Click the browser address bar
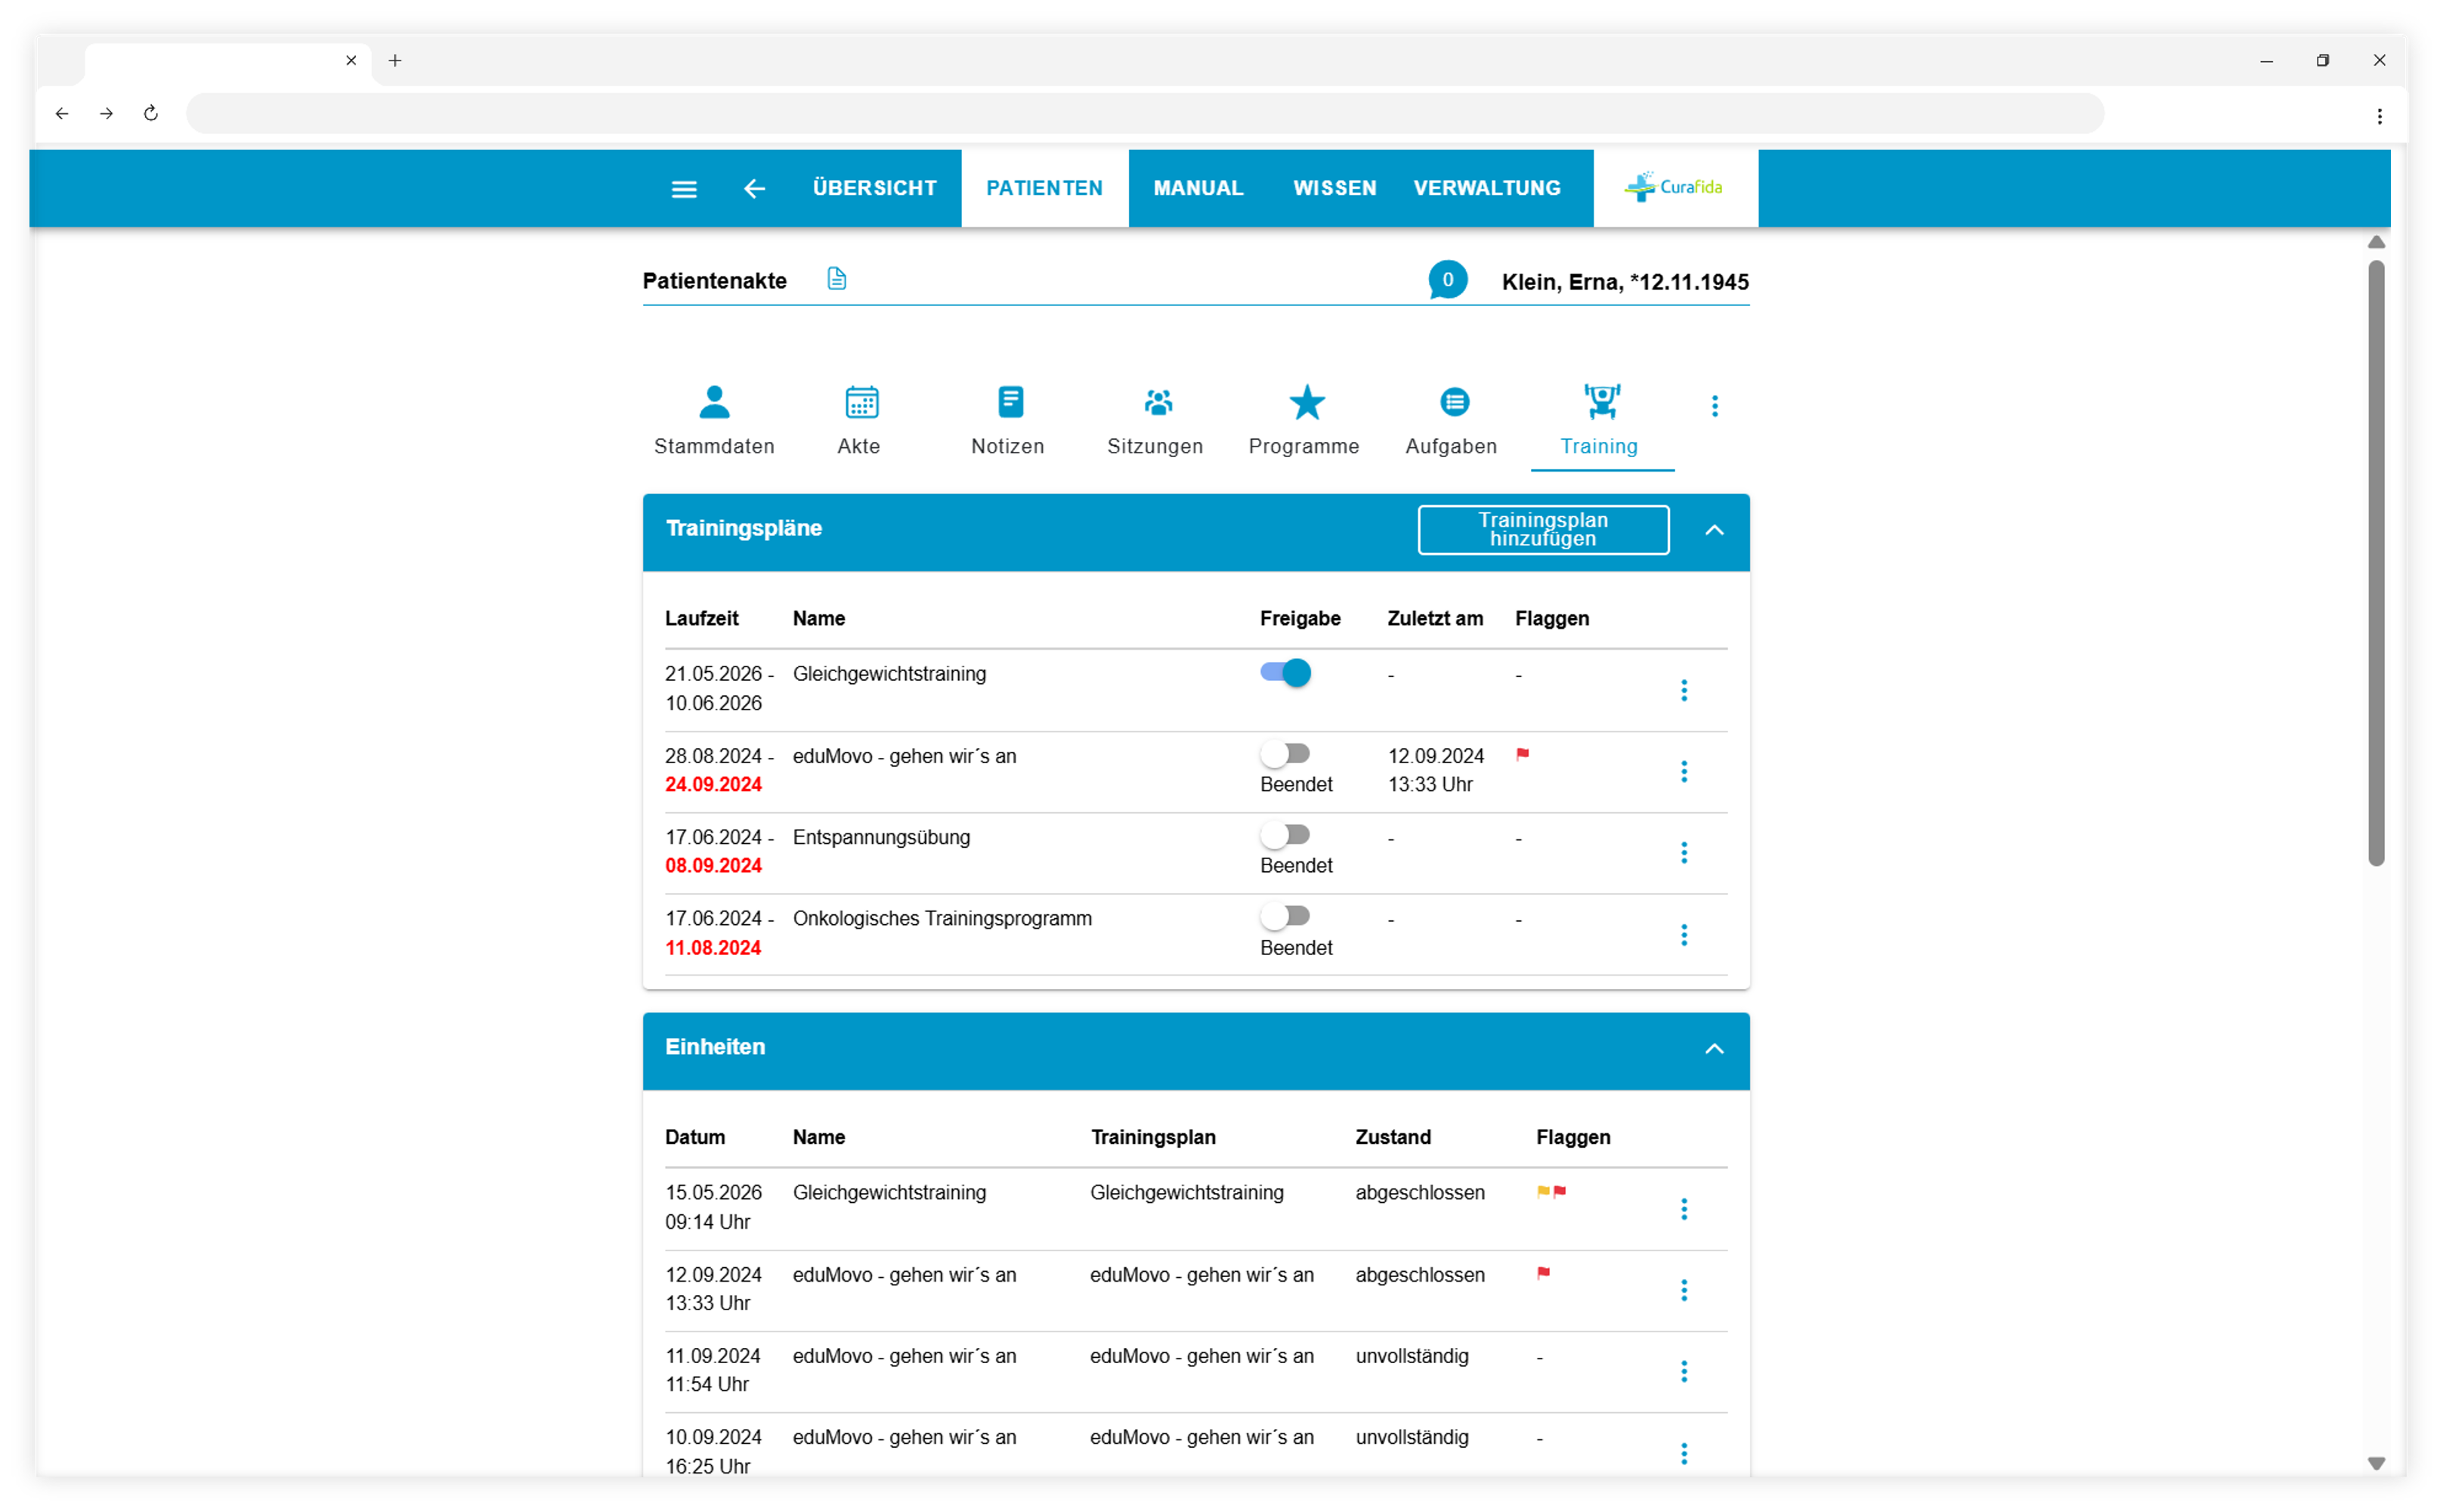The width and height of the screenshot is (2443, 1512). click(x=1144, y=113)
